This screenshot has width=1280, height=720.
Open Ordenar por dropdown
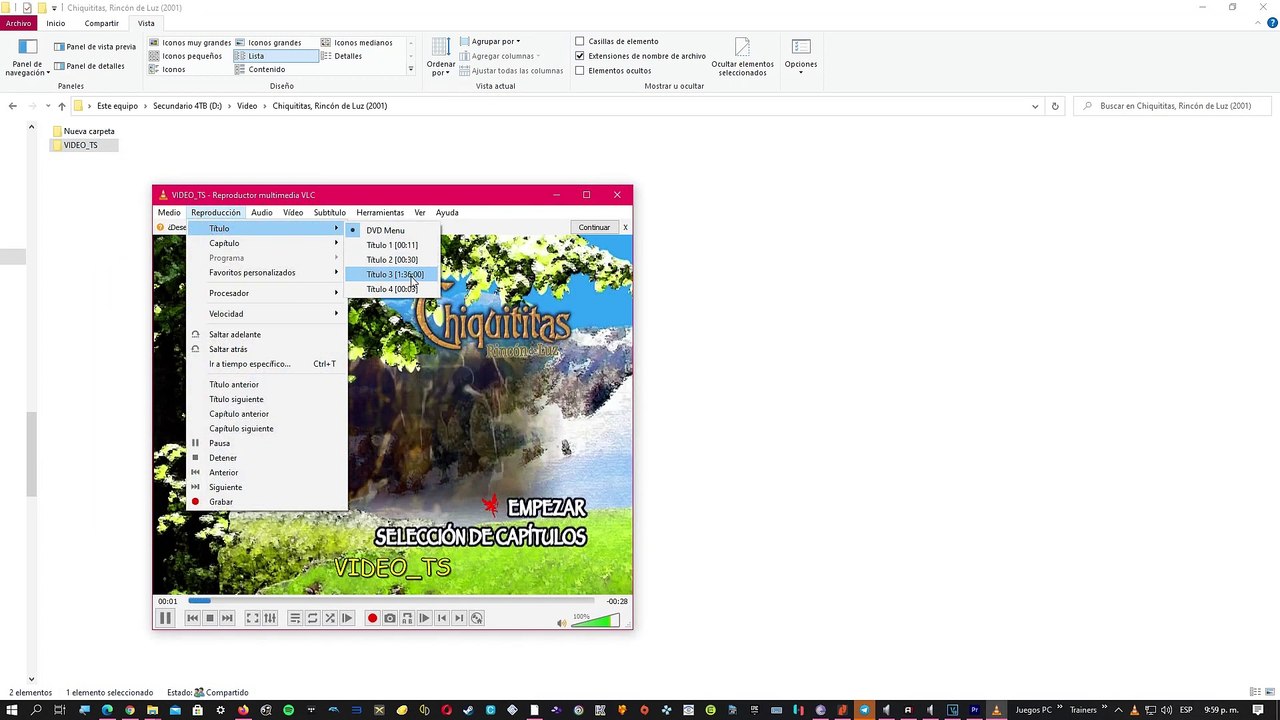point(441,58)
